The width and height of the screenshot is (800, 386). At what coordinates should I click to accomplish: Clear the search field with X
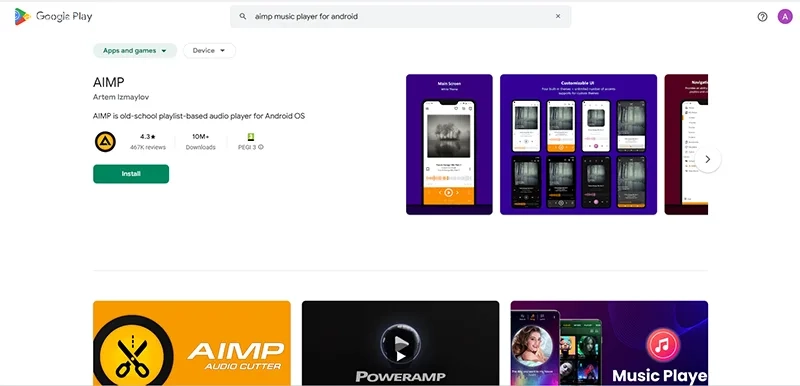(558, 16)
